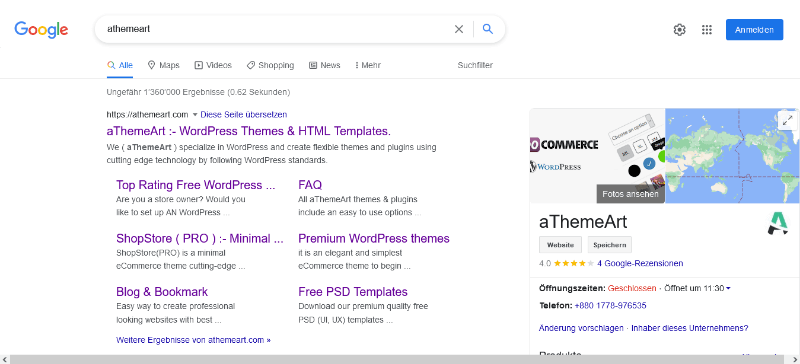Click phone number +880 1778-976535
This screenshot has width=800, height=364.
(x=610, y=306)
